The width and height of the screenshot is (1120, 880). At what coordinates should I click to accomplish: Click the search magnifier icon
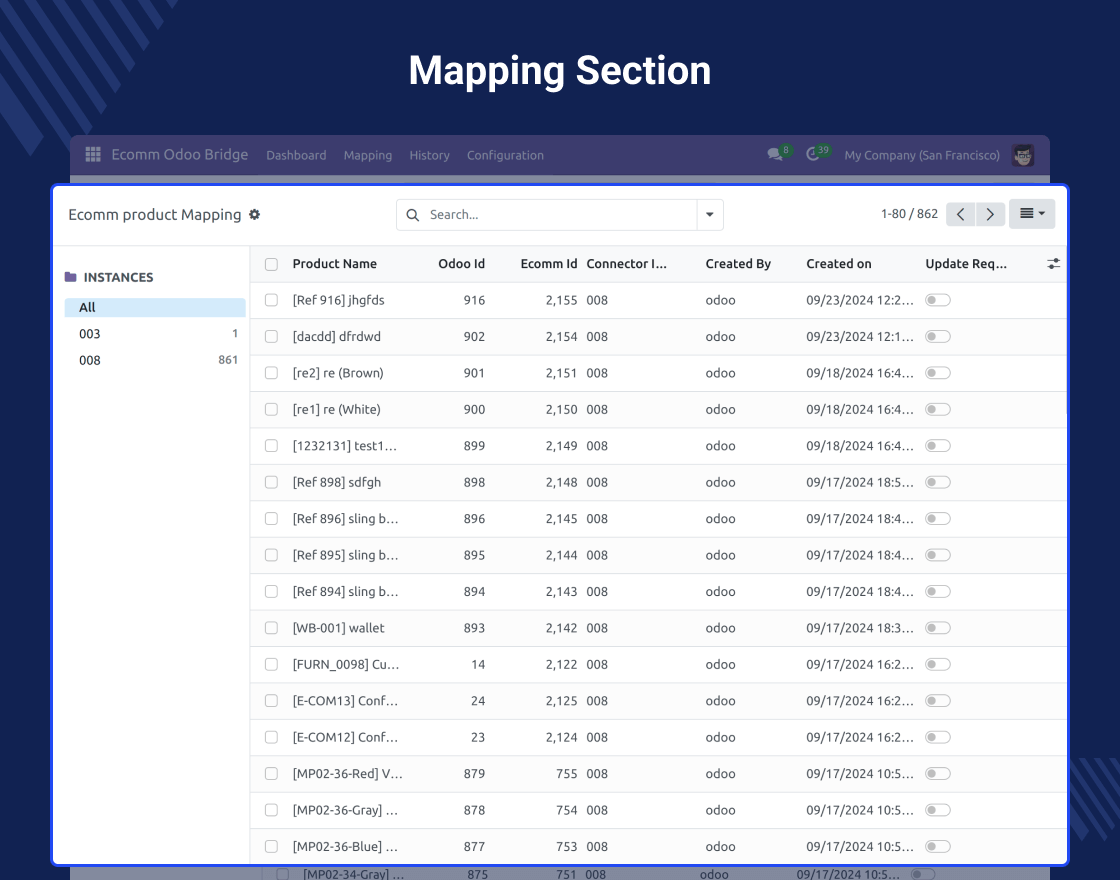(x=413, y=215)
